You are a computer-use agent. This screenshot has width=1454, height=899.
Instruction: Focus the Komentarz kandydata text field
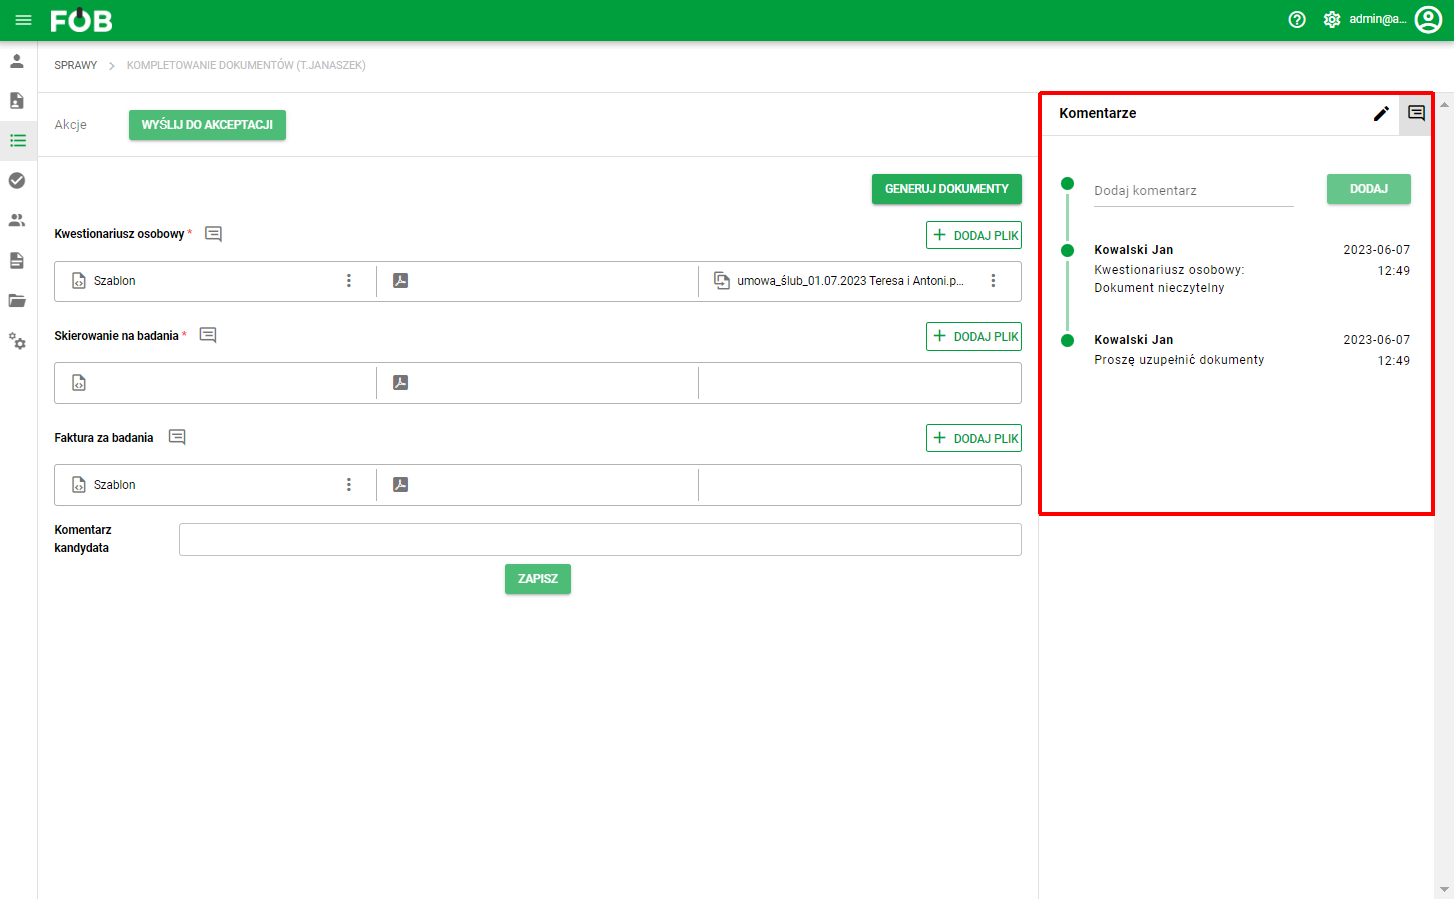pos(600,539)
